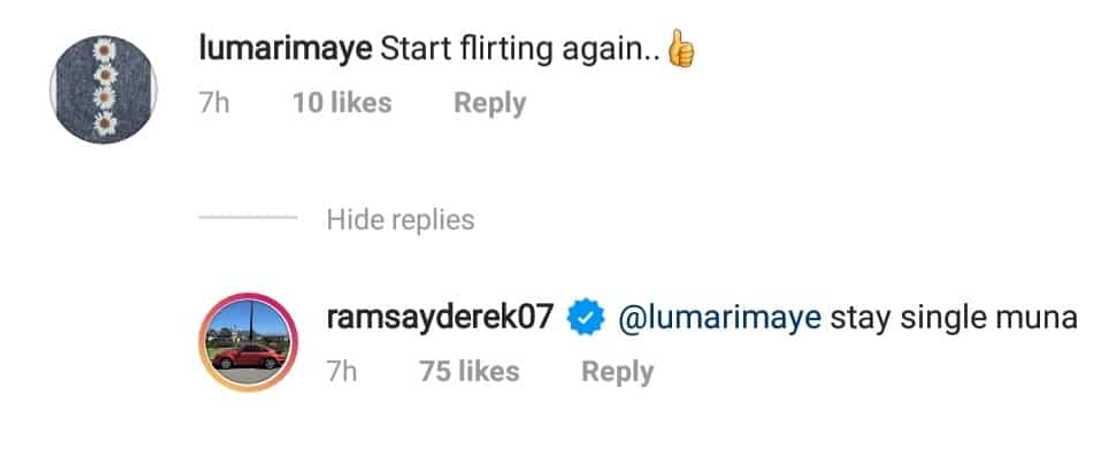Click the 7h timestamp under ramsayderek07's reply
The image size is (1120, 454).
pos(342,372)
